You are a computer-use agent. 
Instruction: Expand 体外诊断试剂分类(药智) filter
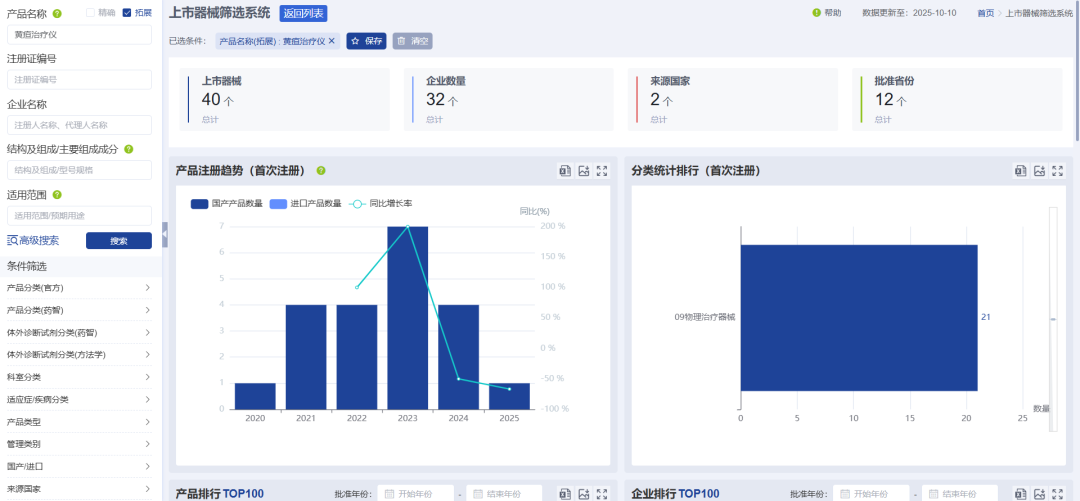click(x=79, y=332)
